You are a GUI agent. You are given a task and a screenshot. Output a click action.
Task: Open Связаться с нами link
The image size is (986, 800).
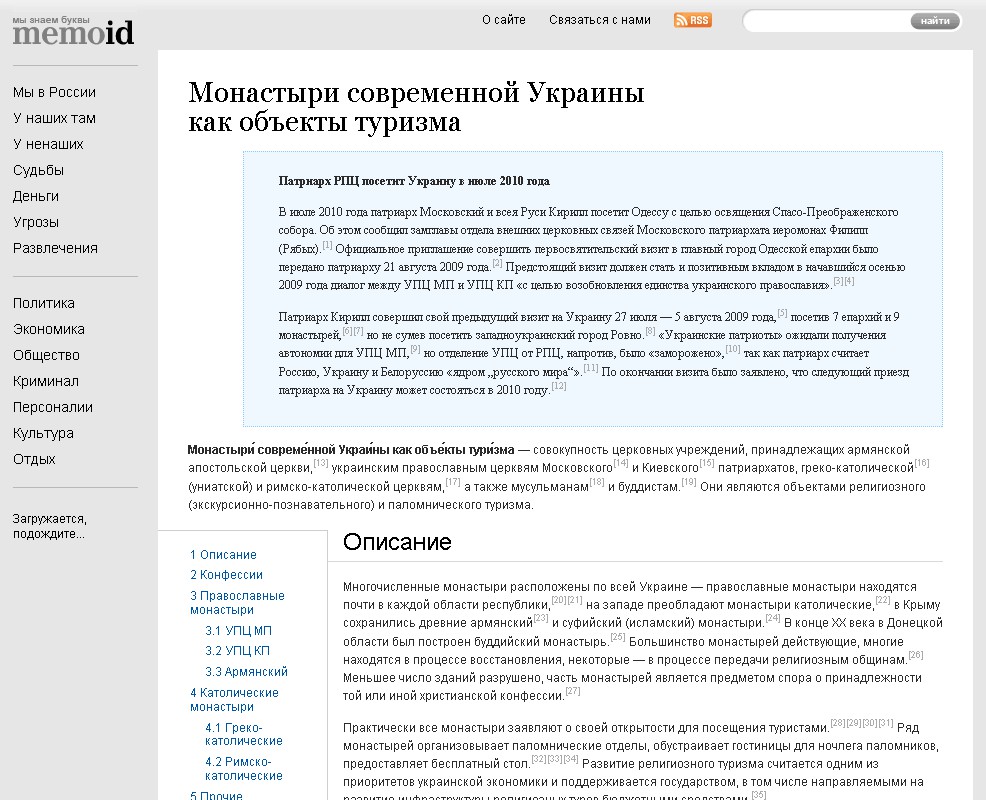[599, 20]
